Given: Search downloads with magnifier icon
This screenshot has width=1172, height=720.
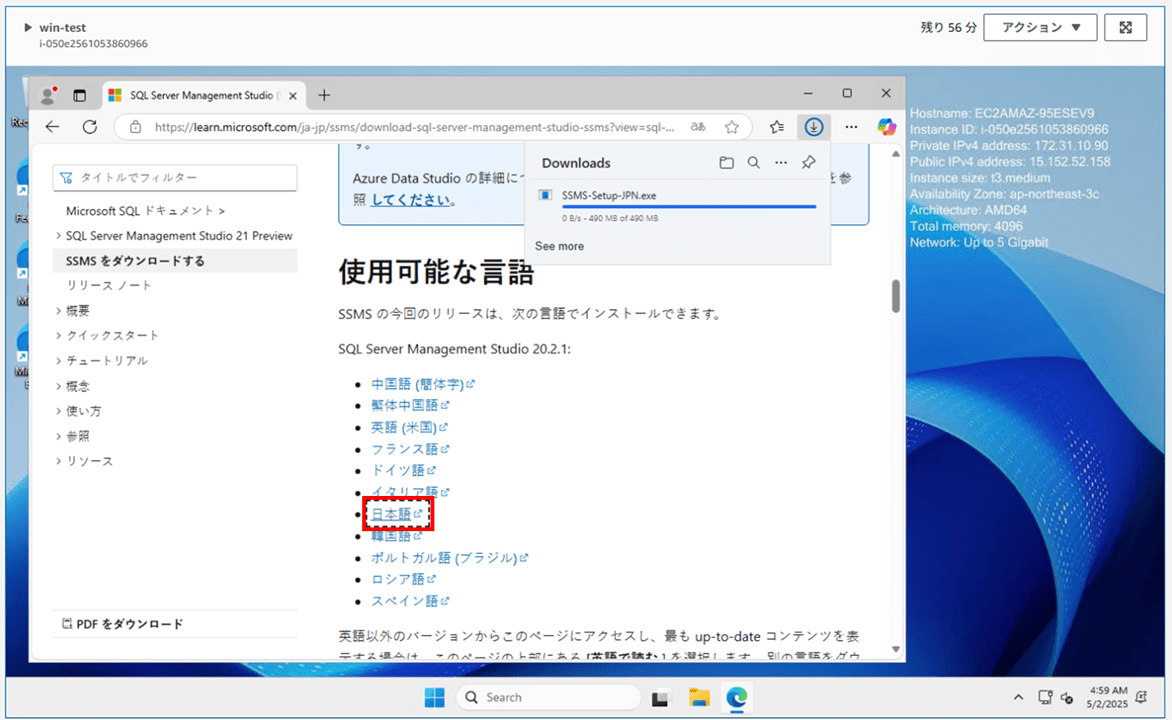Looking at the screenshot, I should (753, 162).
